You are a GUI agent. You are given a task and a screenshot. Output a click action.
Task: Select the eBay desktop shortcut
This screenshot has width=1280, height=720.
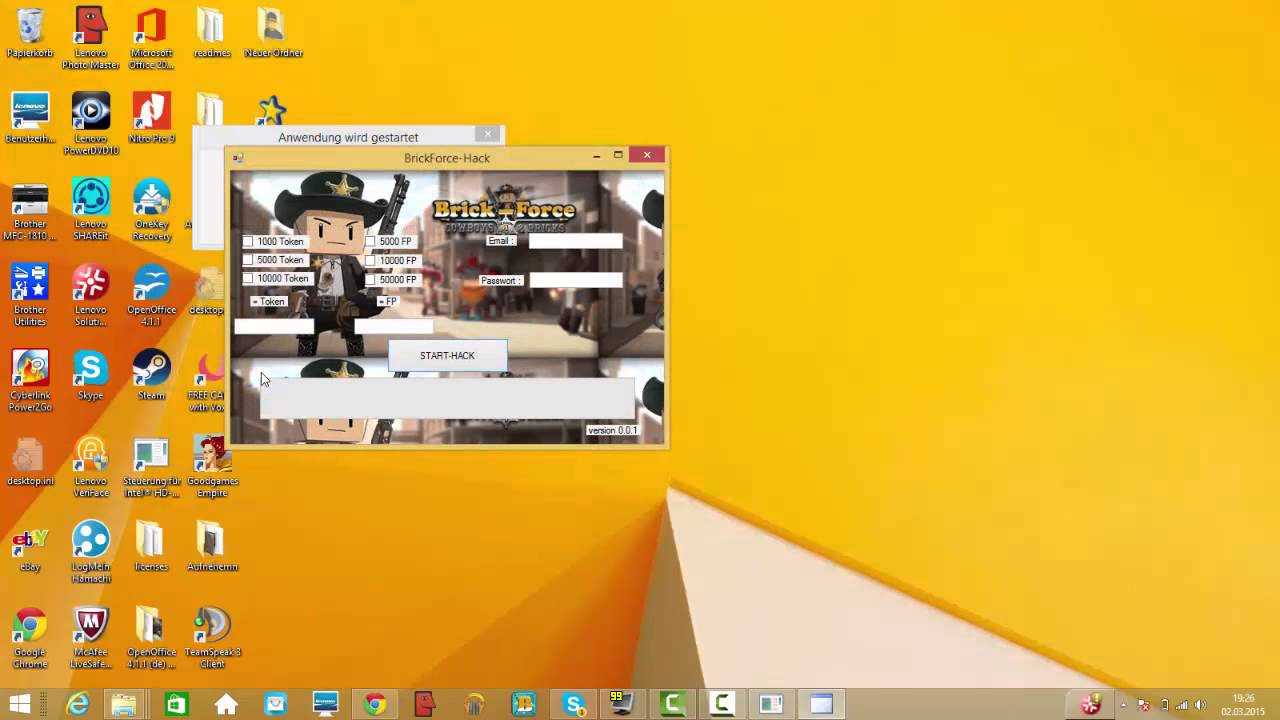[30, 547]
